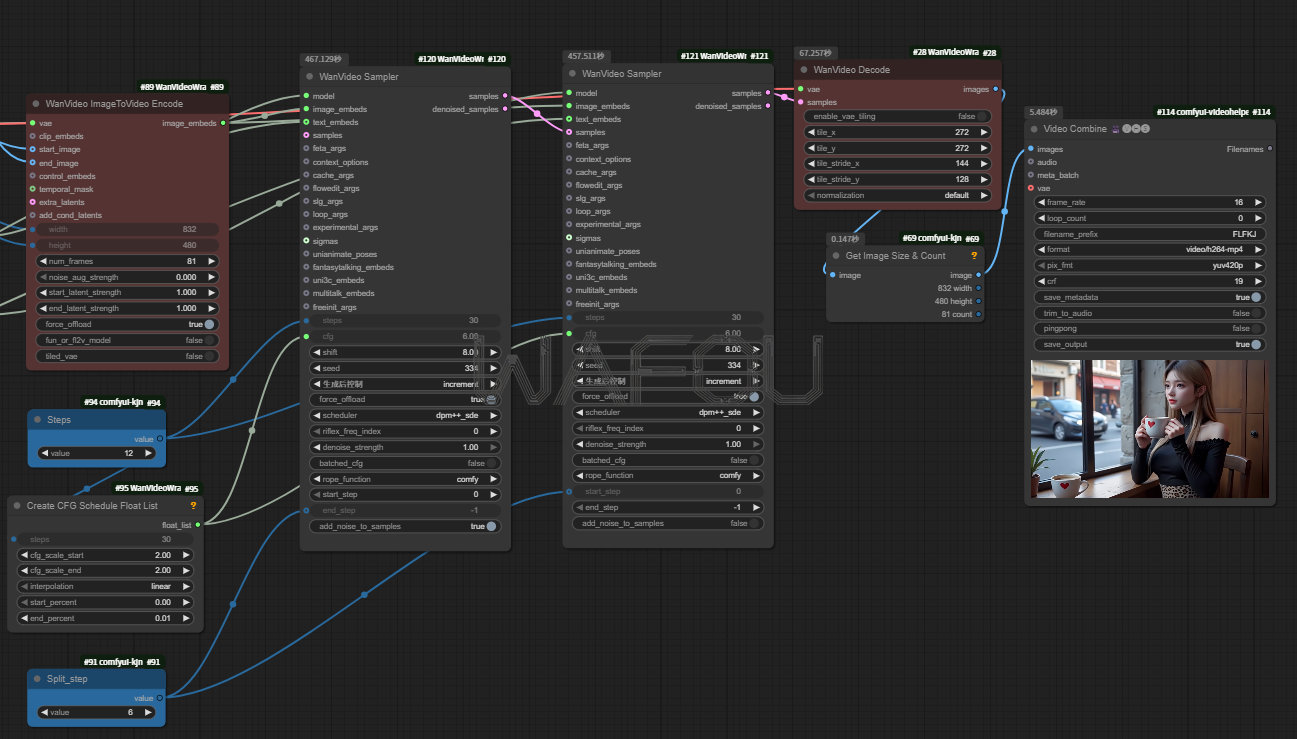The height and width of the screenshot is (739, 1297).
Task: Click the audio input port on Video Combine
Action: click(x=1030, y=162)
